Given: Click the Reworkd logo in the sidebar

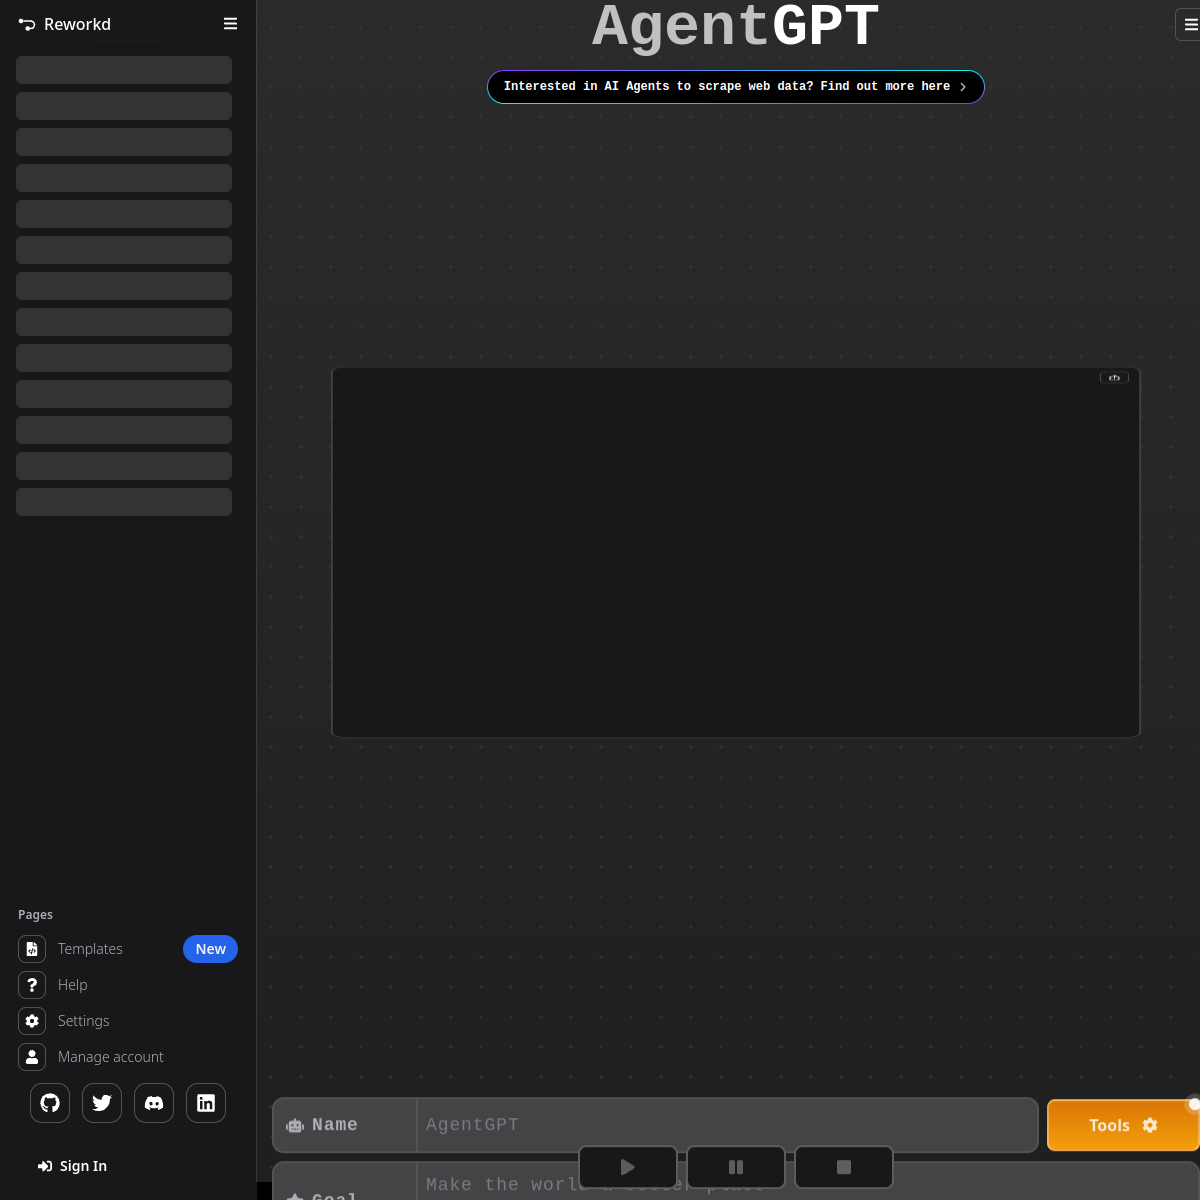Looking at the screenshot, I should tap(65, 24).
